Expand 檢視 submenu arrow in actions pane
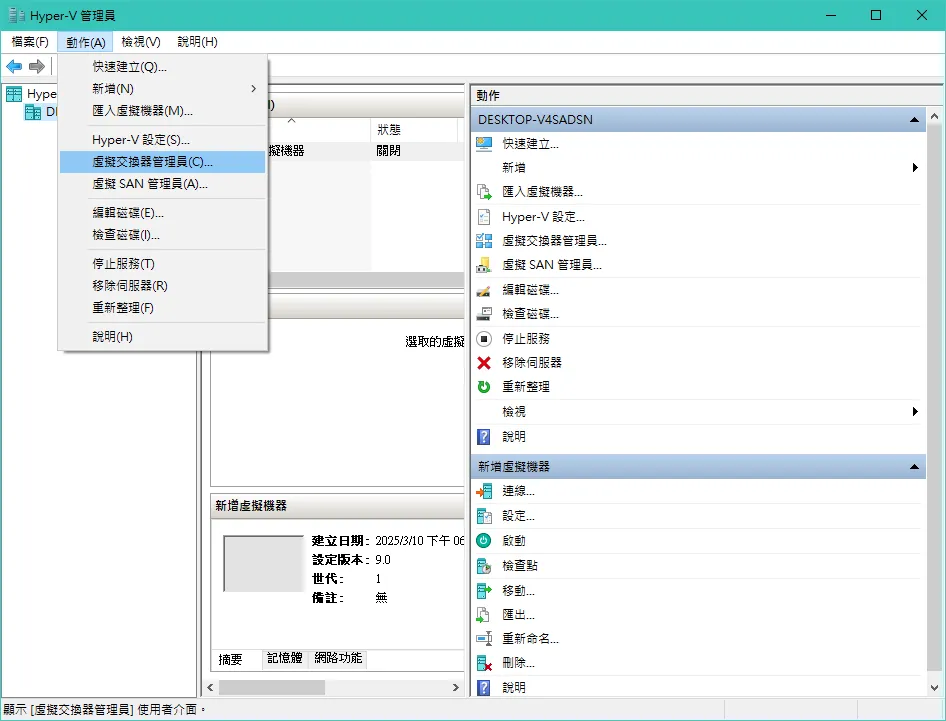This screenshot has height=721, width=946. tap(915, 411)
